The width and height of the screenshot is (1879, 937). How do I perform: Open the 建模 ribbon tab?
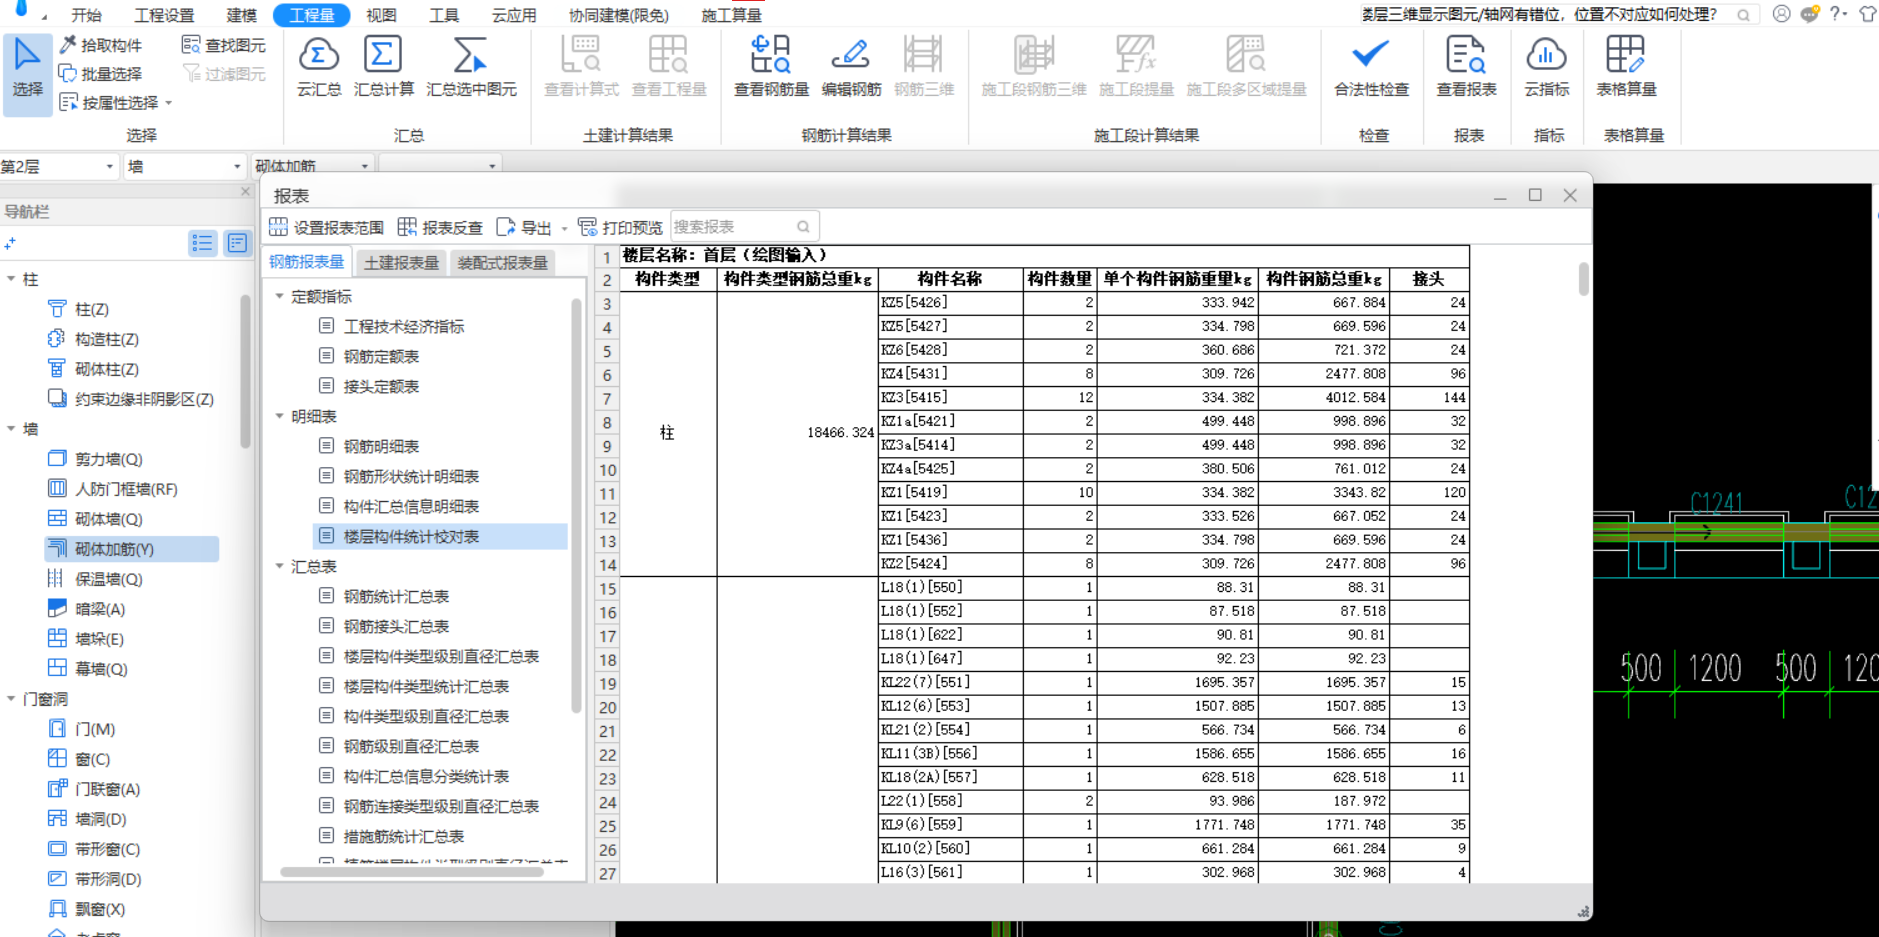(x=242, y=15)
